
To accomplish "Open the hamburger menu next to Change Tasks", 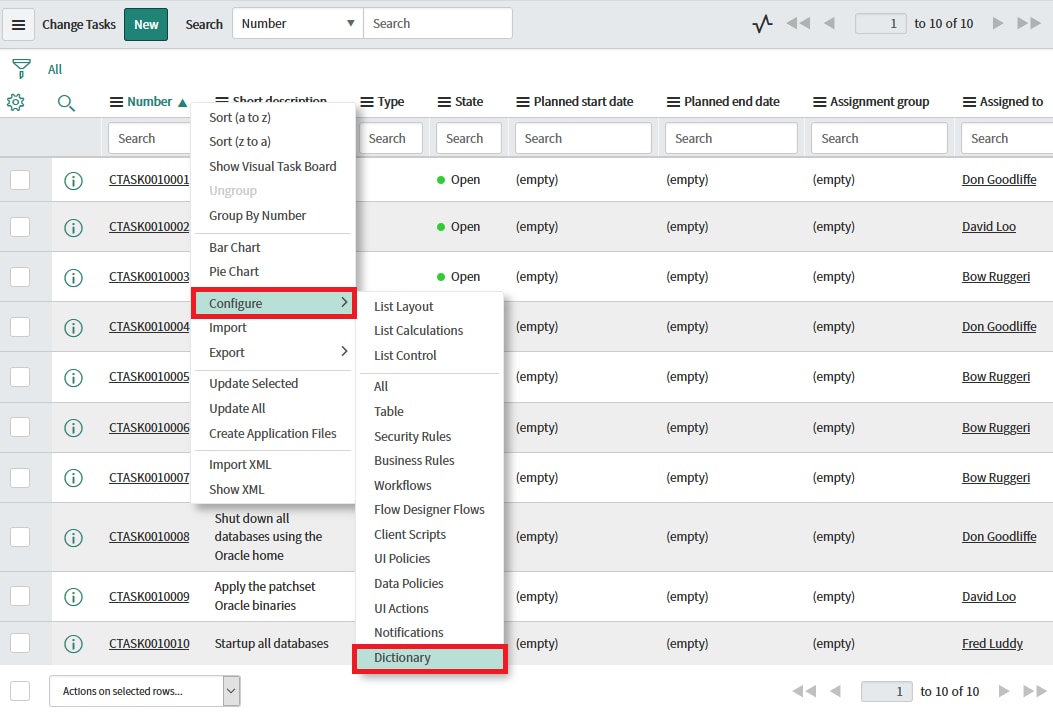I will pyautogui.click(x=18, y=24).
